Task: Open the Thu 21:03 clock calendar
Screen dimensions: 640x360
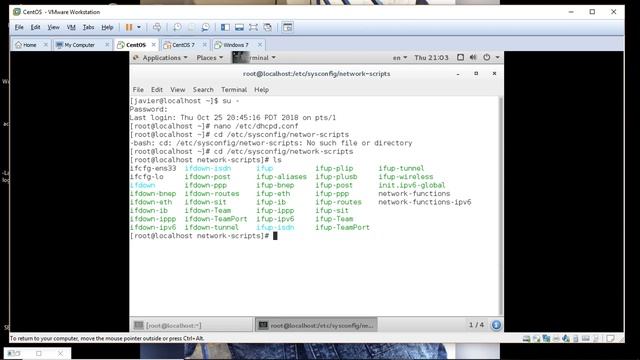Action: [x=431, y=58]
